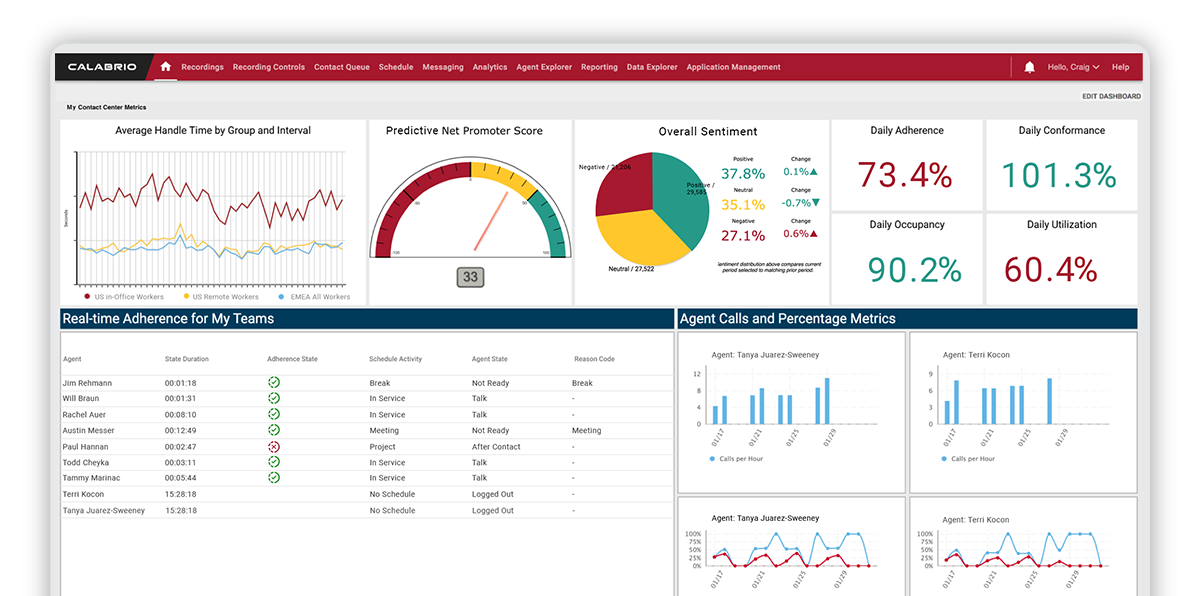1200x596 pixels.
Task: Click the Home icon in navigation bar
Action: pyautogui.click(x=165, y=67)
